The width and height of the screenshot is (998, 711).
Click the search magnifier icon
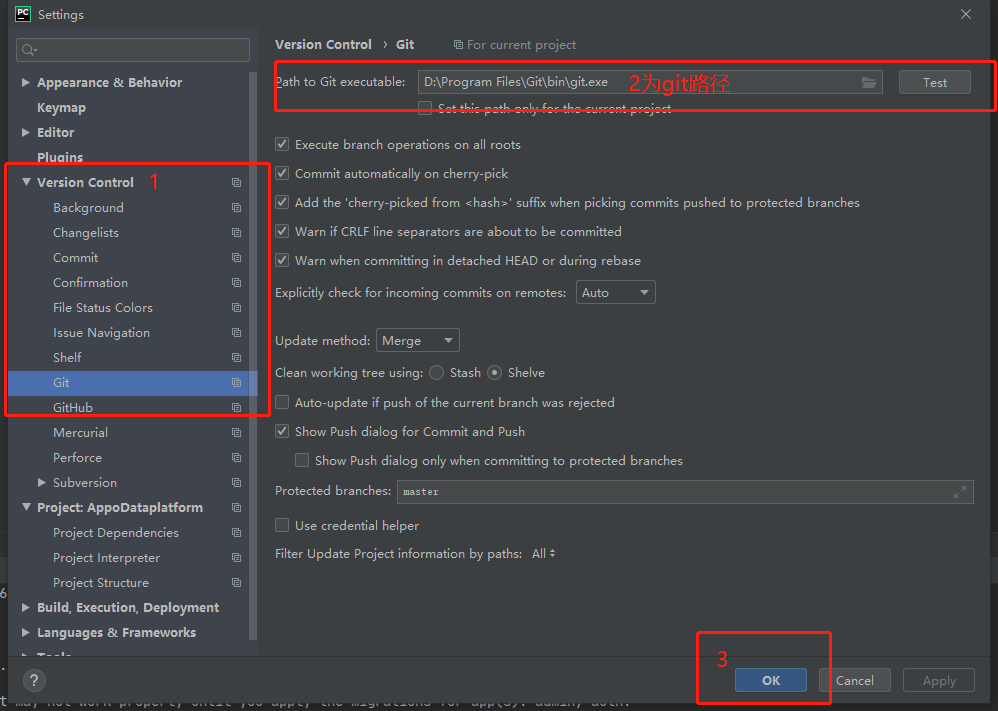point(29,50)
